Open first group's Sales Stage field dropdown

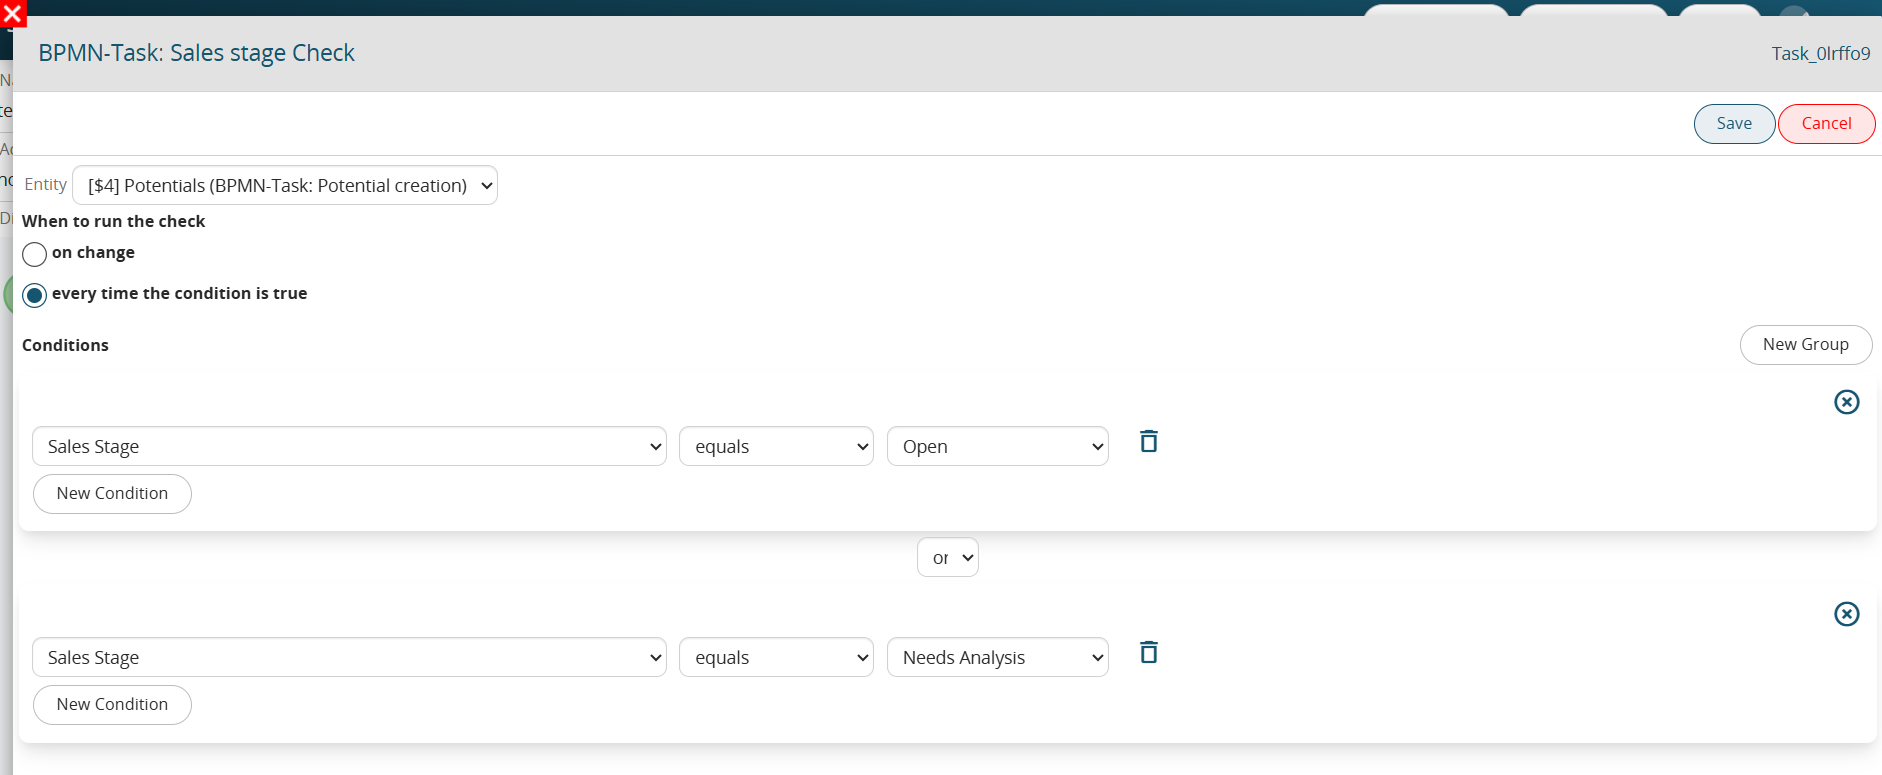click(349, 446)
